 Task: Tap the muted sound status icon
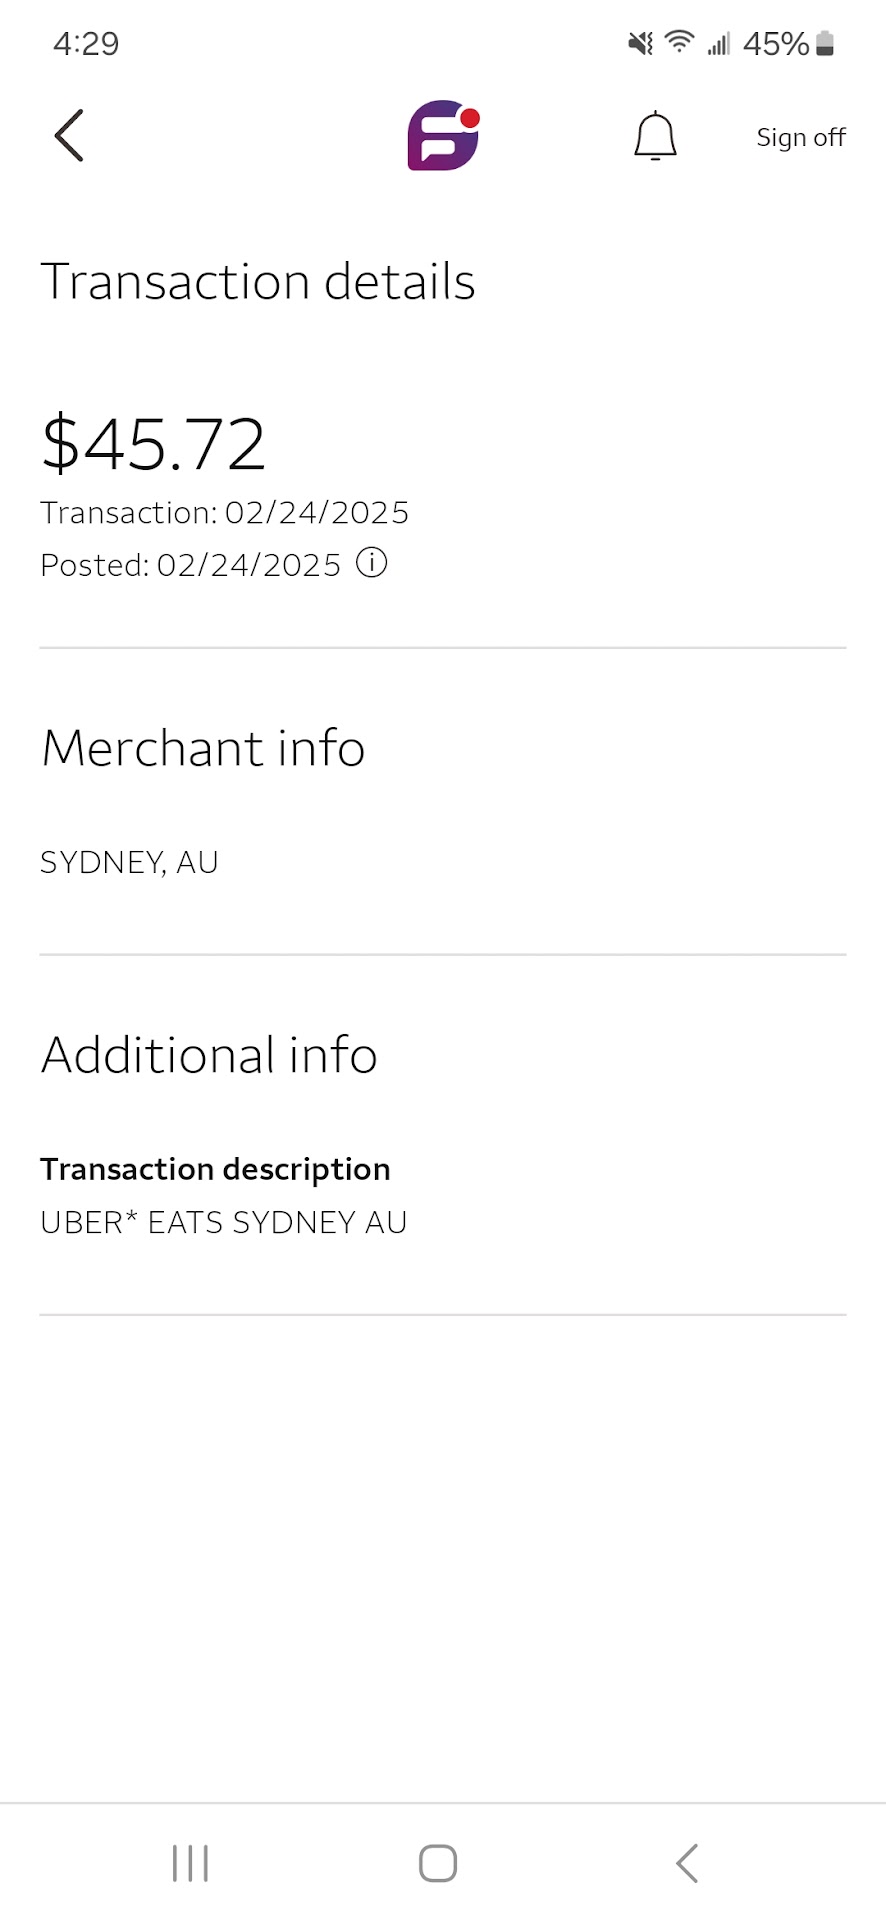tap(640, 43)
